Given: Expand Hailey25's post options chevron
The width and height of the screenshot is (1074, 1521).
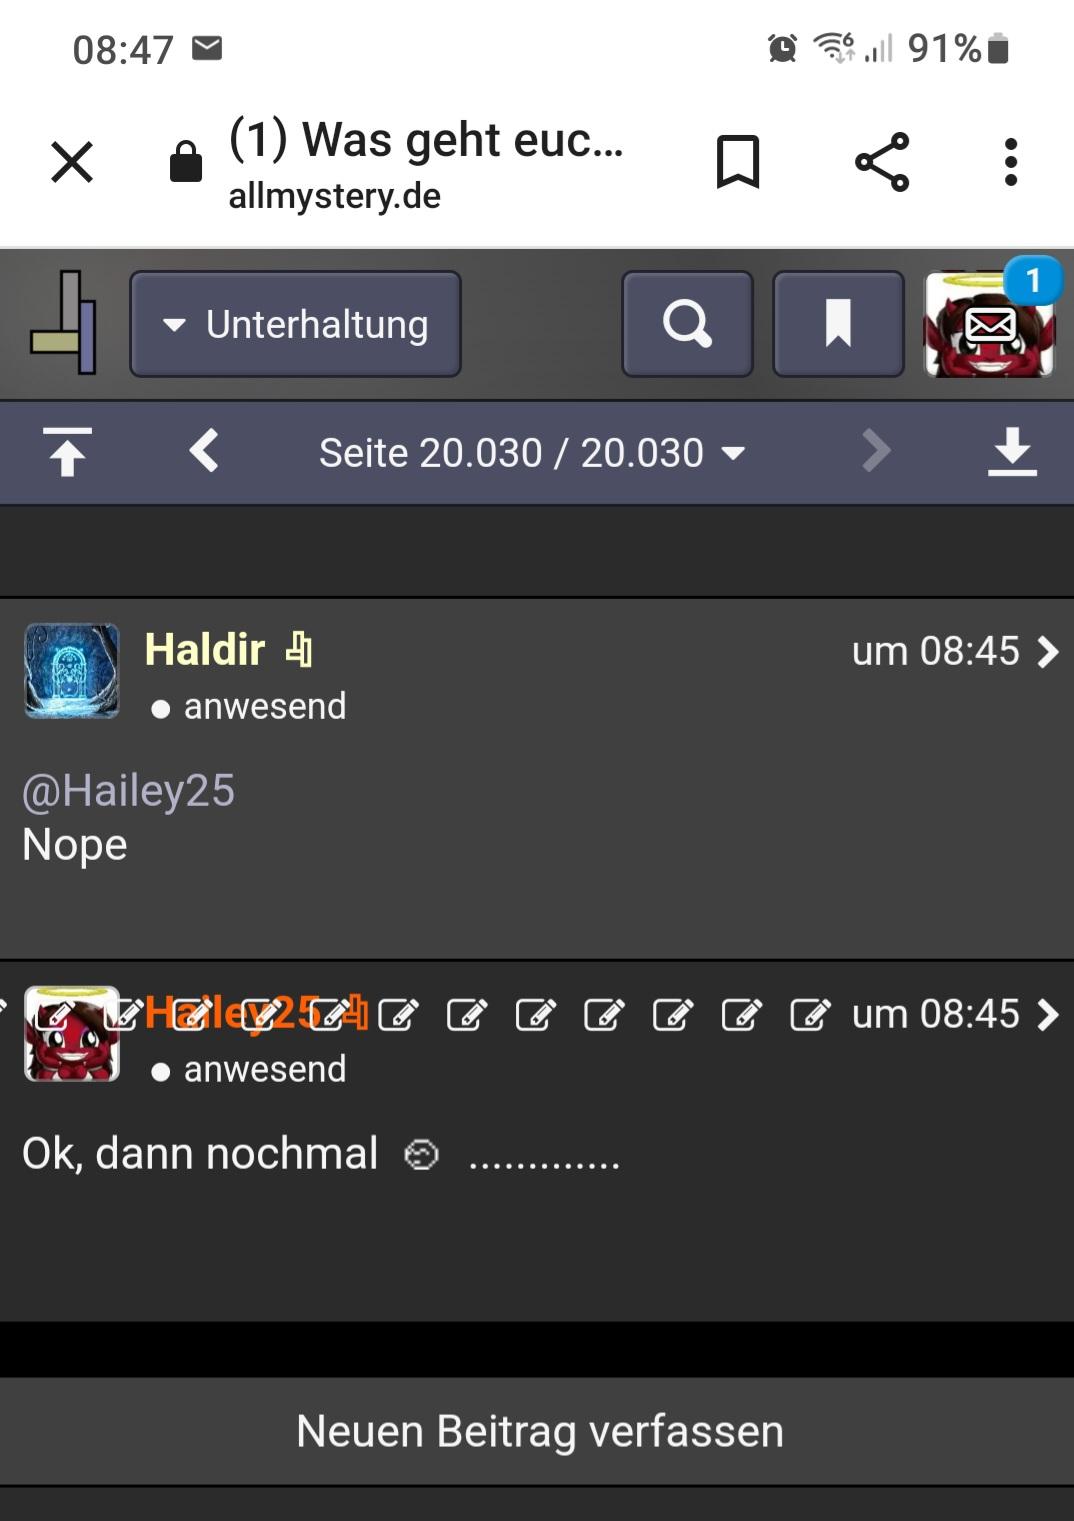Looking at the screenshot, I should coord(1047,1015).
